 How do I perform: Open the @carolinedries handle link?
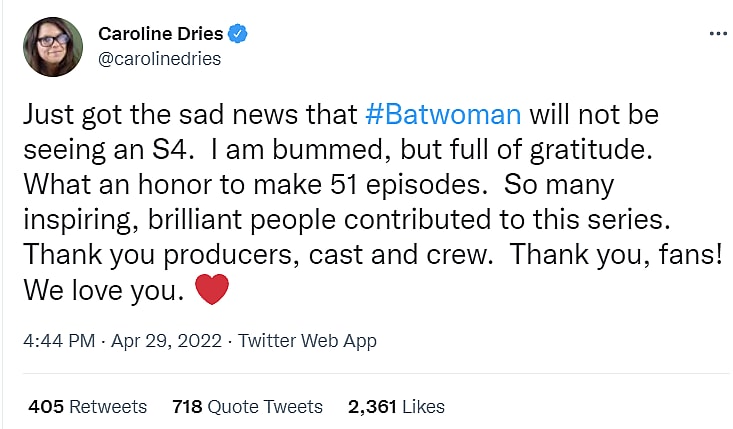[159, 58]
